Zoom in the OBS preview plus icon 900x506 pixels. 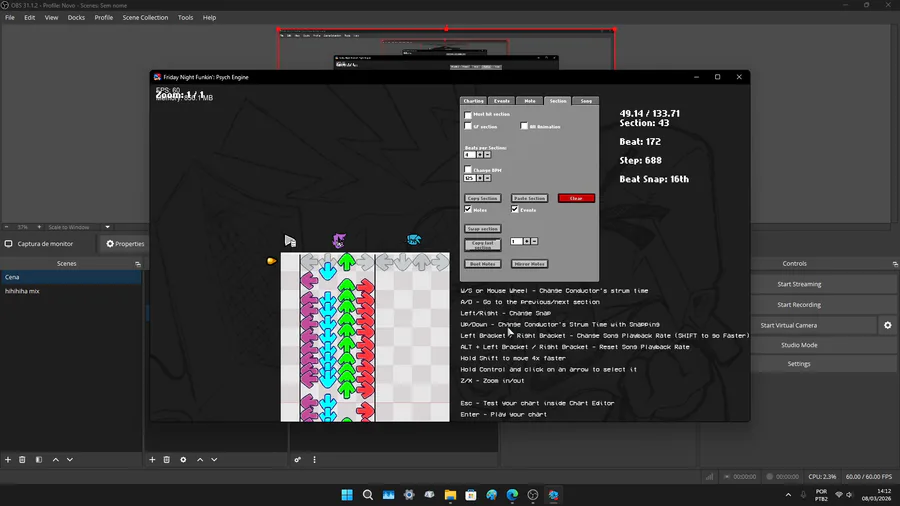click(39, 227)
